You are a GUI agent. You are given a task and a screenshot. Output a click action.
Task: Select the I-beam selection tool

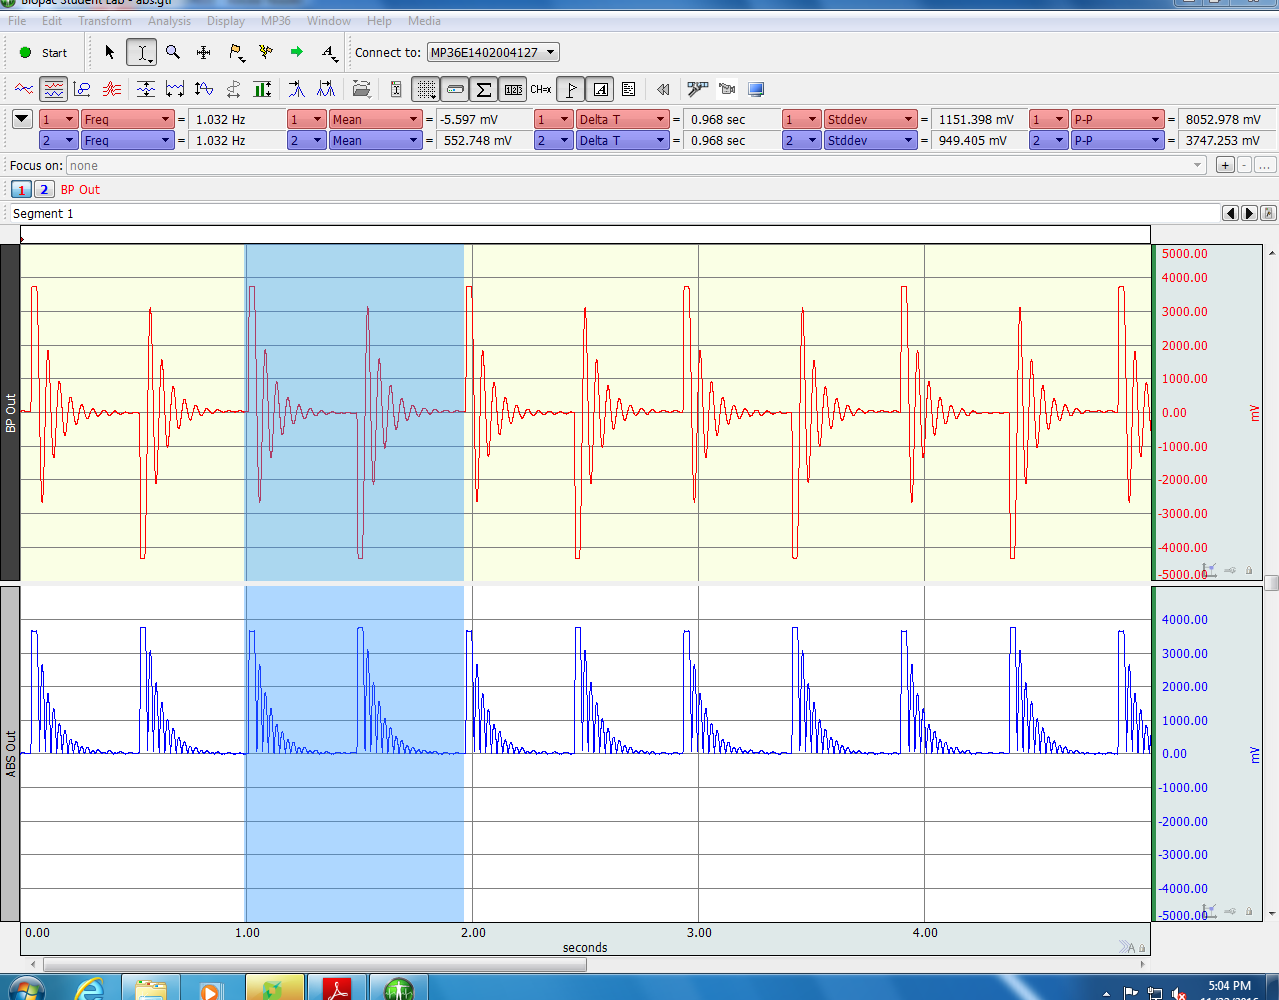[x=142, y=52]
